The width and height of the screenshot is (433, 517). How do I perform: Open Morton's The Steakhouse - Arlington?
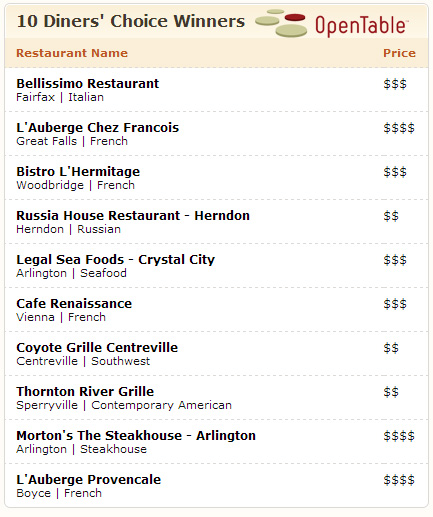136,436
